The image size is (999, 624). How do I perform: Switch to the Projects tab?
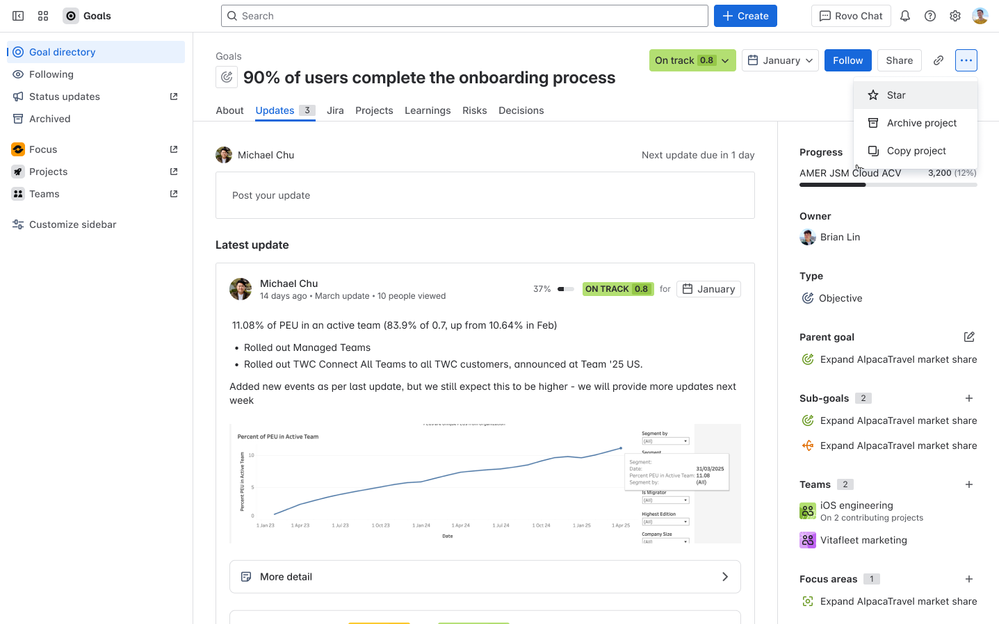374,110
